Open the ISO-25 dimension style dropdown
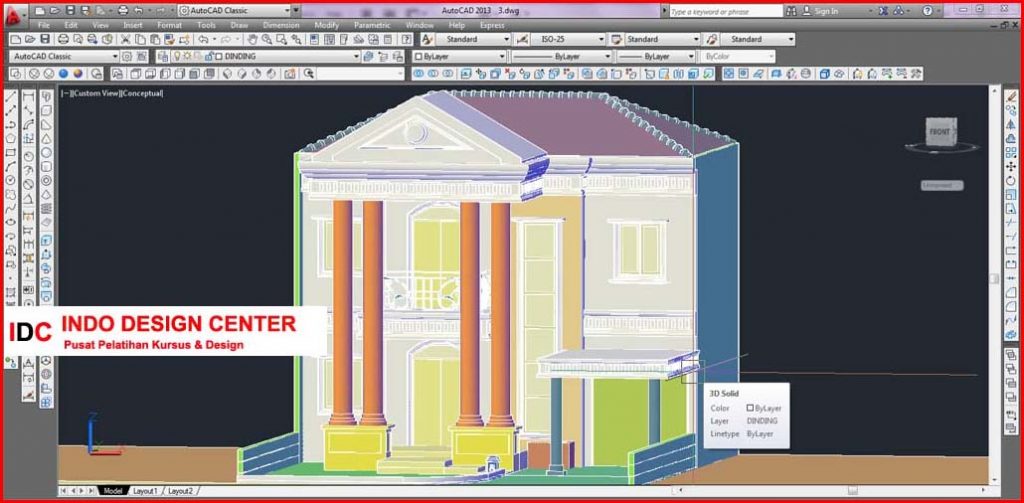1024x503 pixels. pos(602,39)
